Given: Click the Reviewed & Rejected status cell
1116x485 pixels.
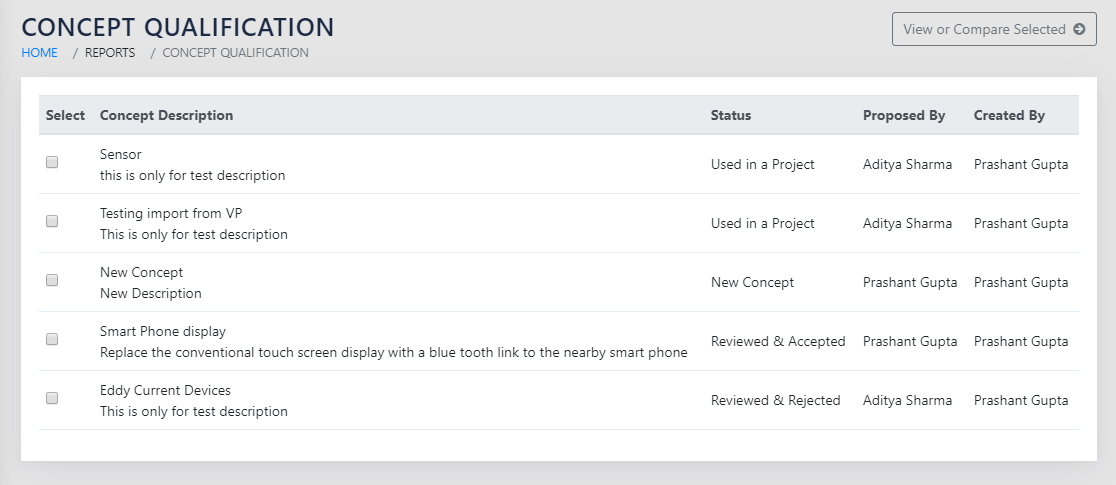Looking at the screenshot, I should tap(775, 400).
